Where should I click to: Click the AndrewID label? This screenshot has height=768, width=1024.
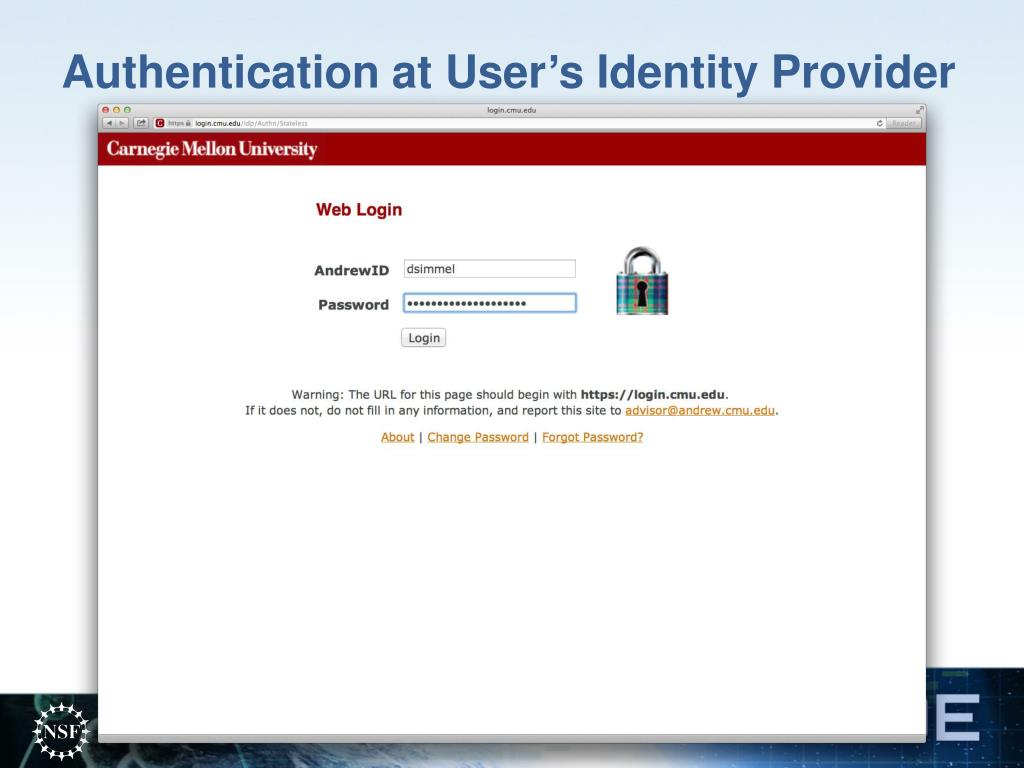coord(351,270)
